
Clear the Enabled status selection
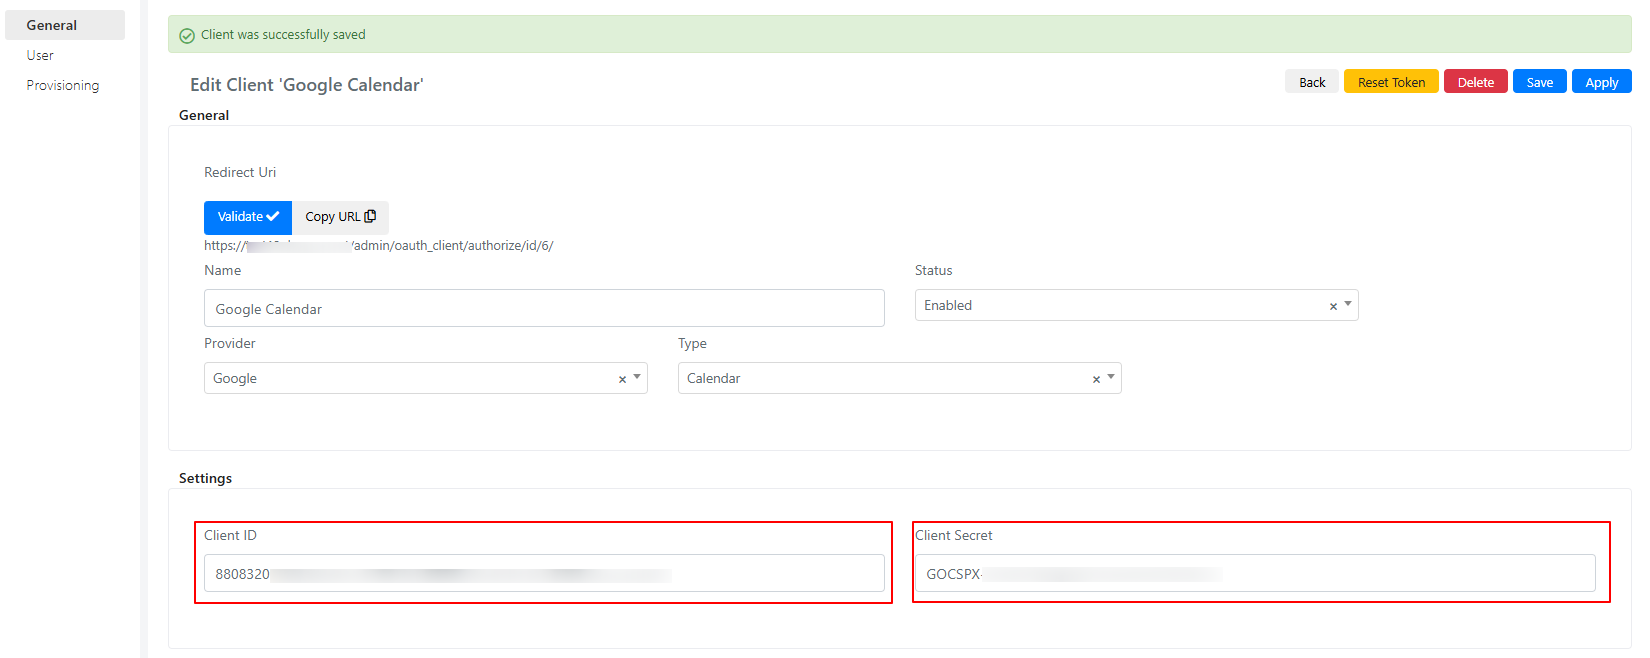pyautogui.click(x=1333, y=306)
